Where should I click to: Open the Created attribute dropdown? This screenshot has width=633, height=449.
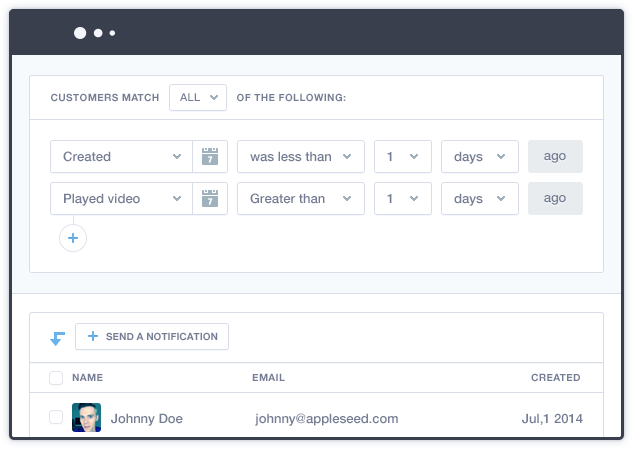tap(122, 157)
